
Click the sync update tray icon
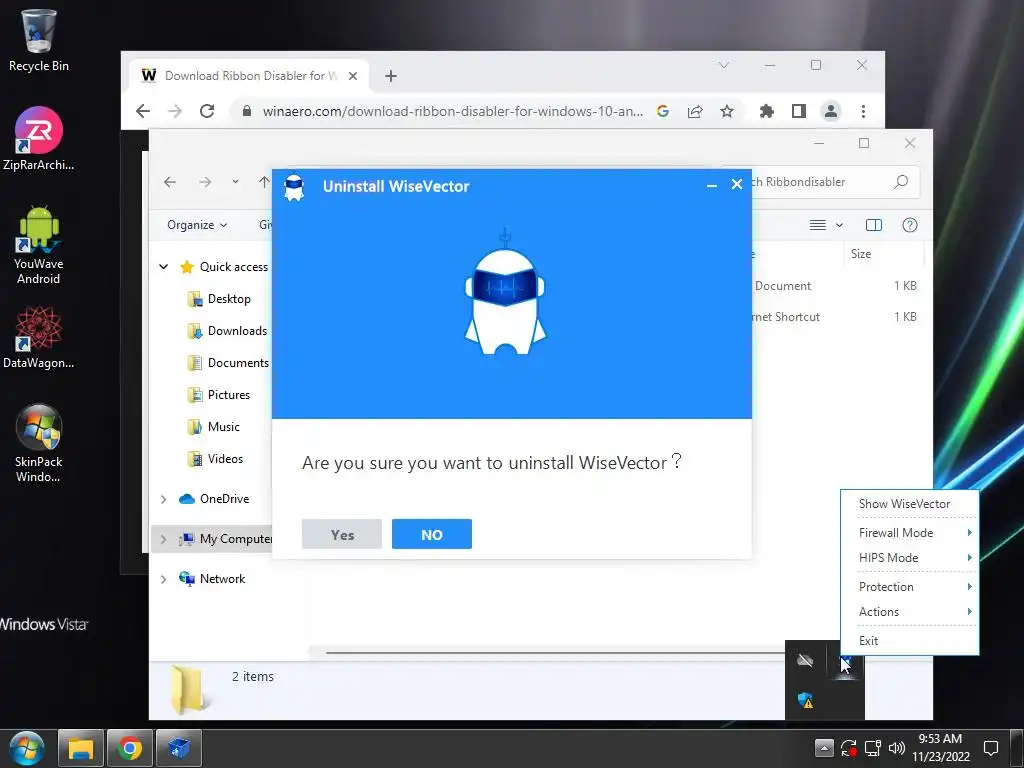click(849, 748)
